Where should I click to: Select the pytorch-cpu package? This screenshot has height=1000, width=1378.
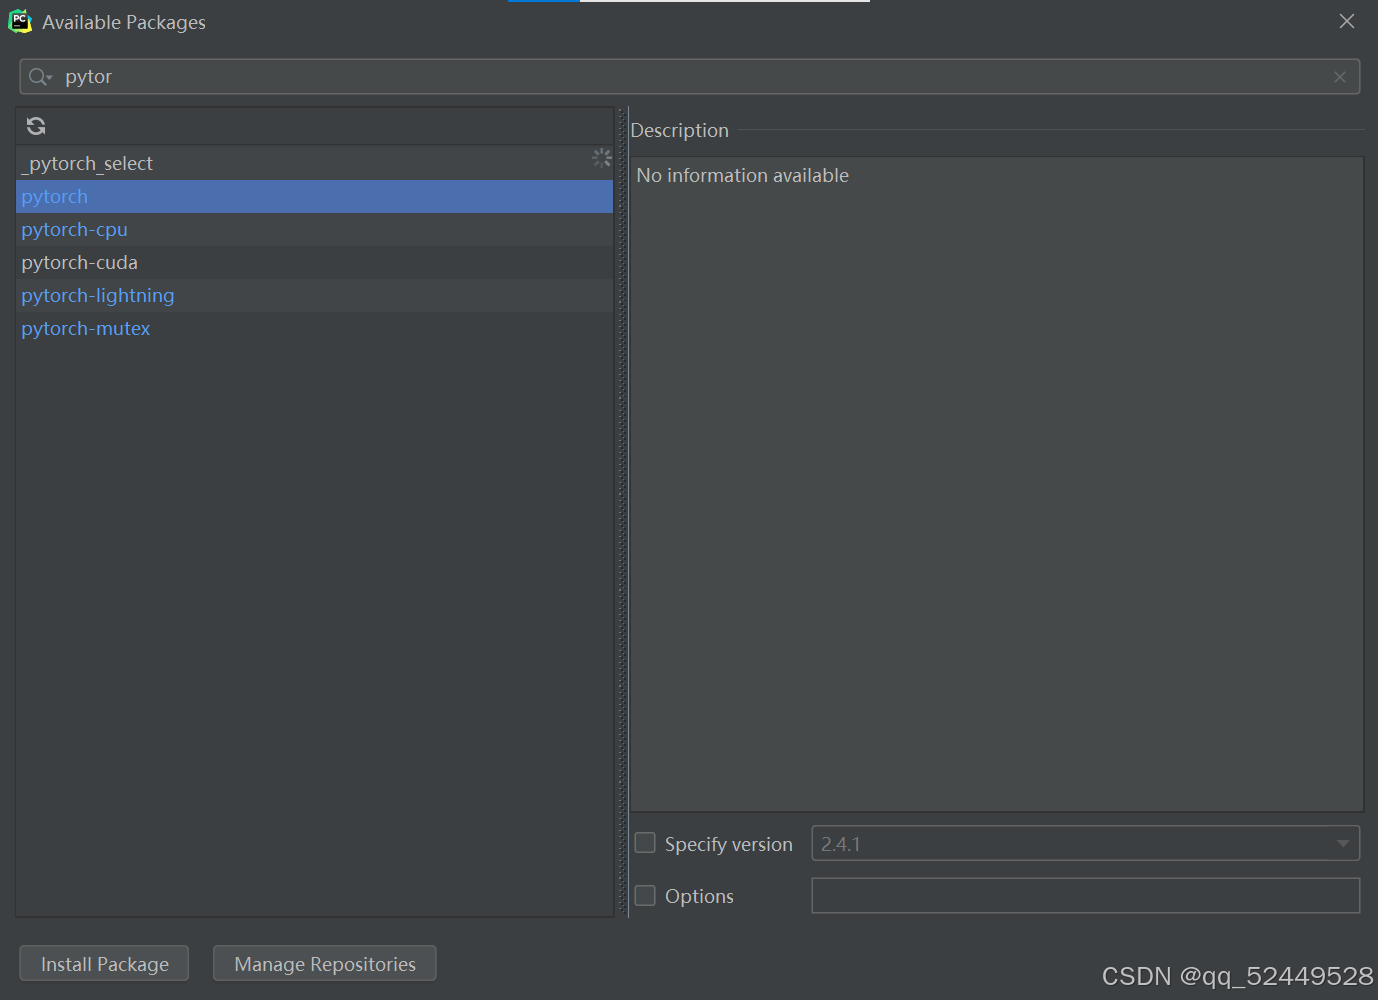314,229
